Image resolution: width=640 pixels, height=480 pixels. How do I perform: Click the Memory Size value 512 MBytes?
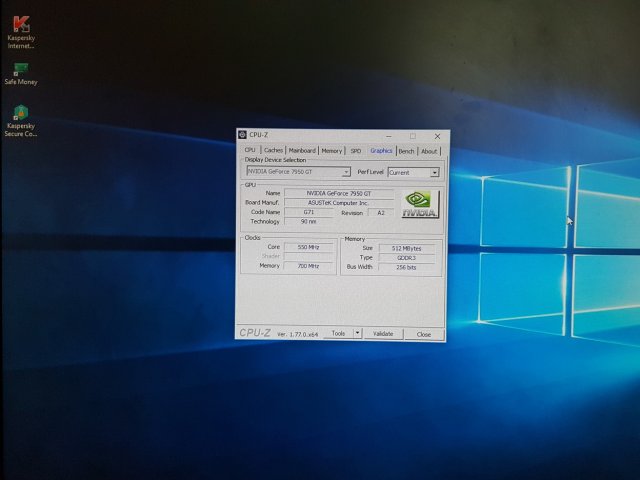pos(407,248)
